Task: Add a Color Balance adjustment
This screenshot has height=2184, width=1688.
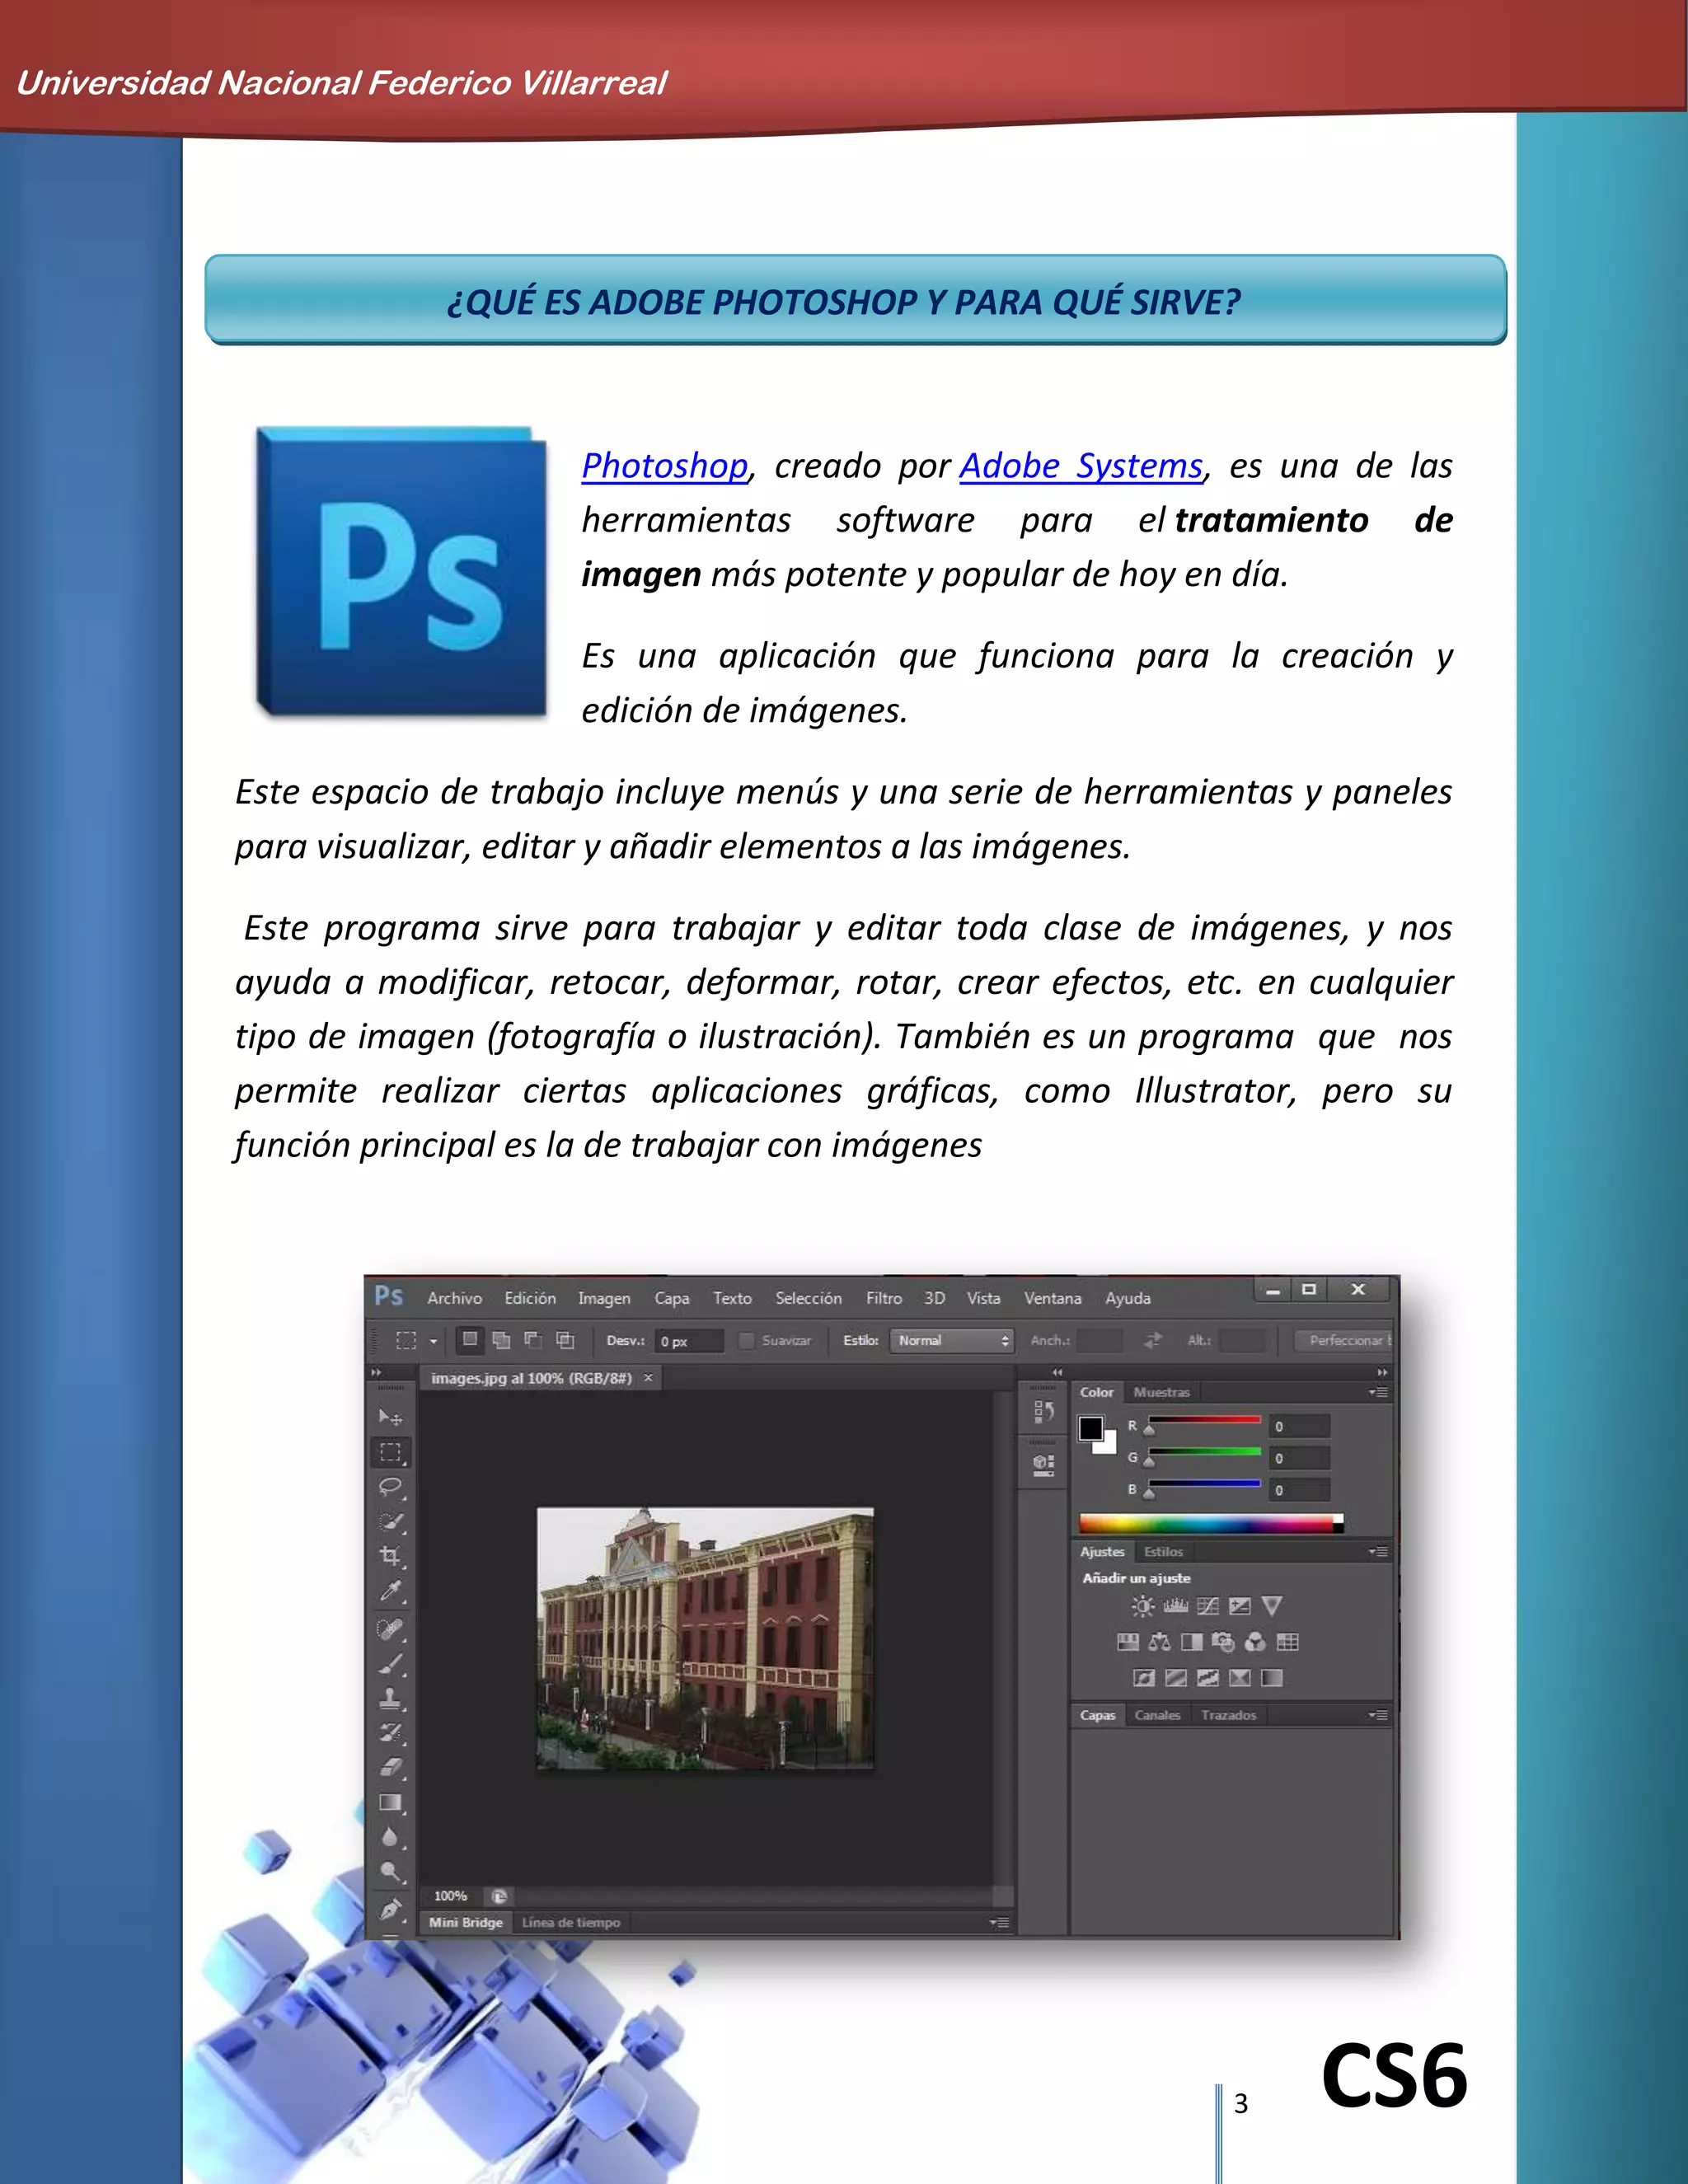Action: (1160, 1642)
